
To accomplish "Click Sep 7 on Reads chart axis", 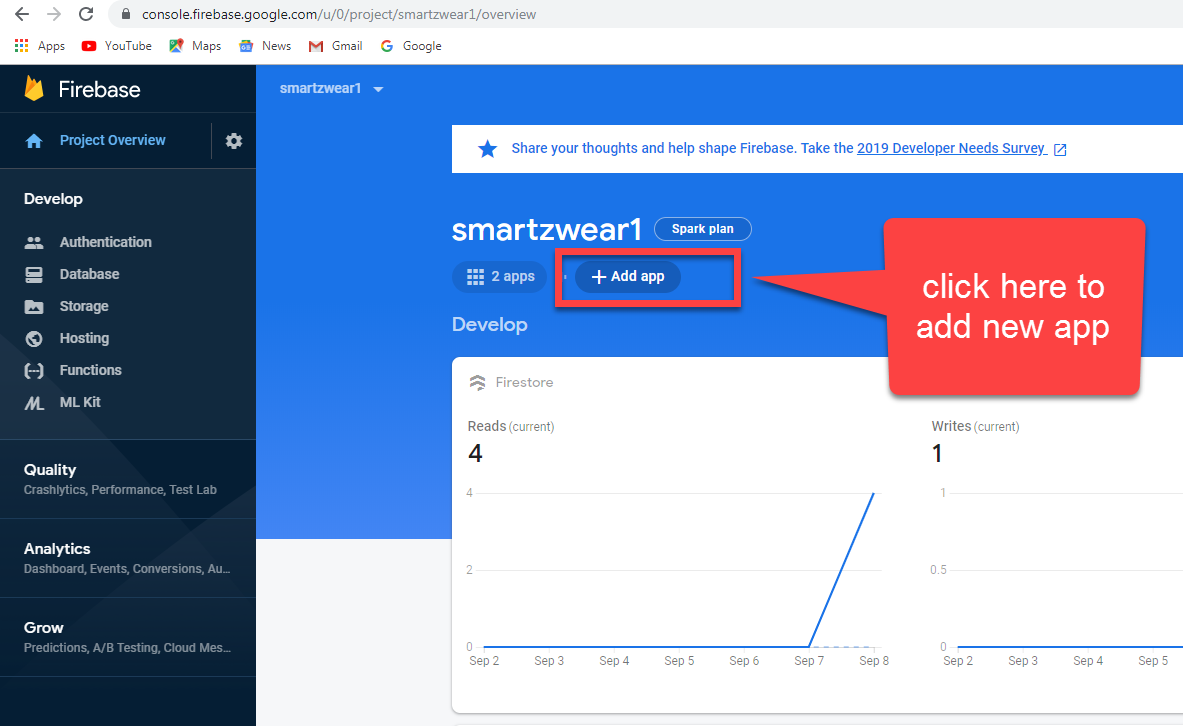I will pos(809,661).
